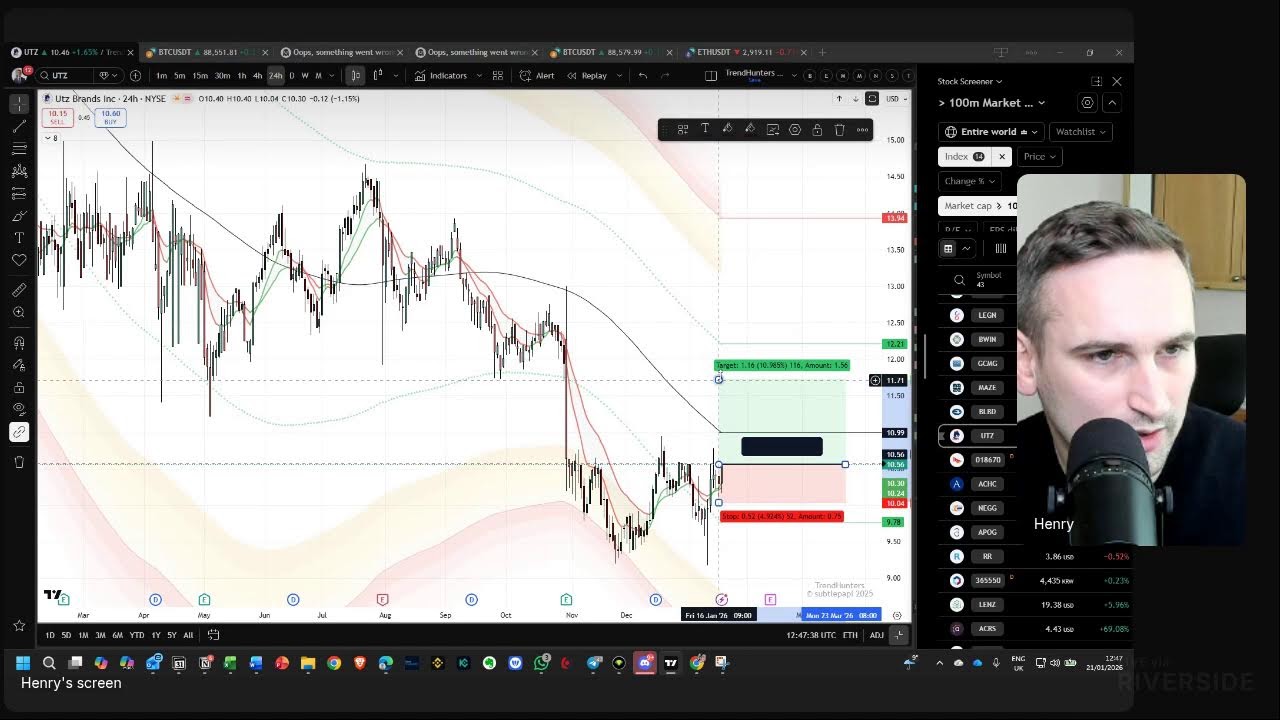This screenshot has height=720, width=1280.
Task: Expand the Stock Screener title dropdown
Action: 970,81
